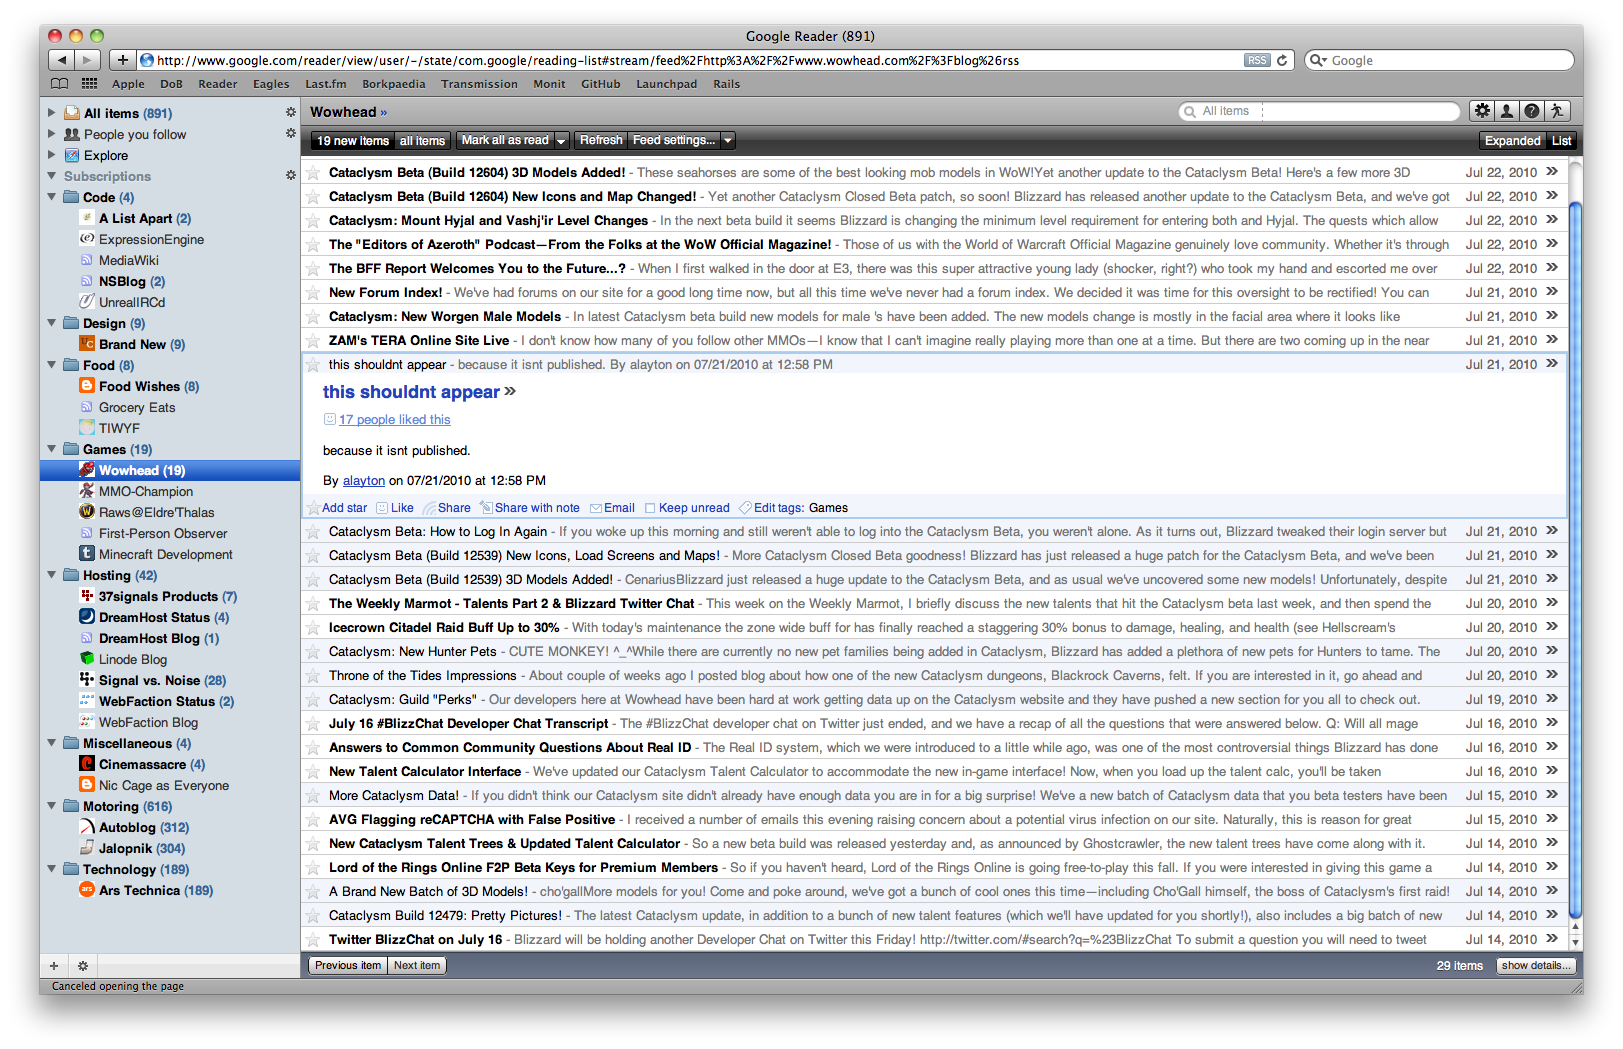Open the "17 people liked this" link
Image resolution: width=1623 pixels, height=1049 pixels.
point(394,420)
